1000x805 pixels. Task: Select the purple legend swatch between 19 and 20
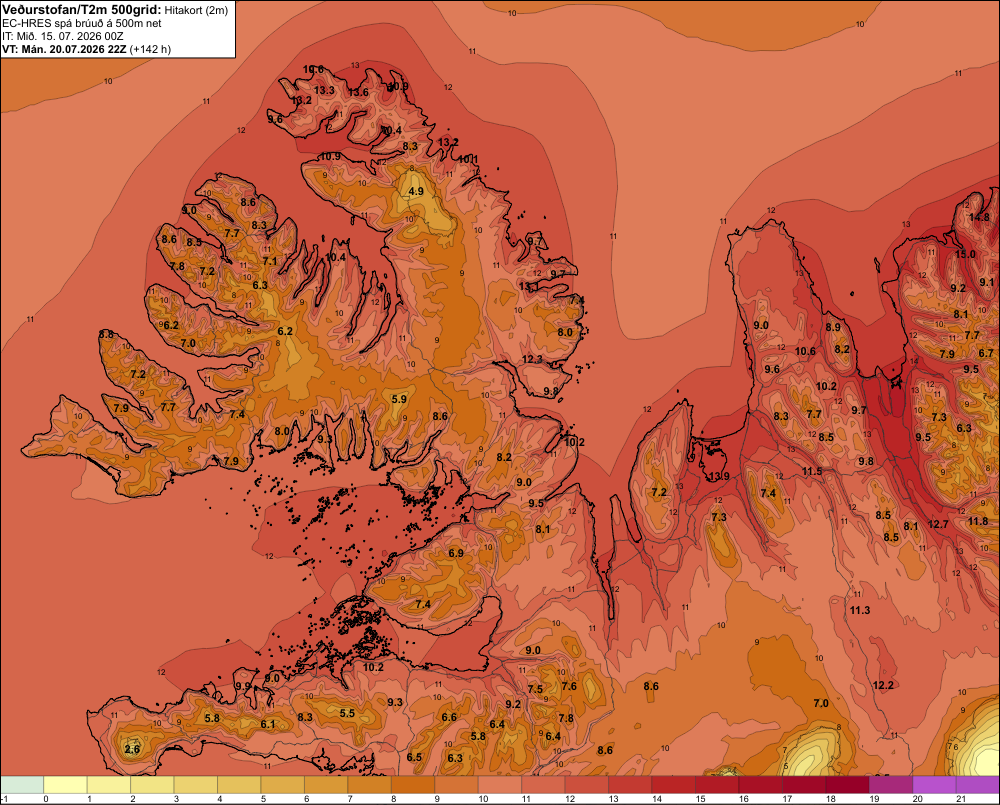890,784
